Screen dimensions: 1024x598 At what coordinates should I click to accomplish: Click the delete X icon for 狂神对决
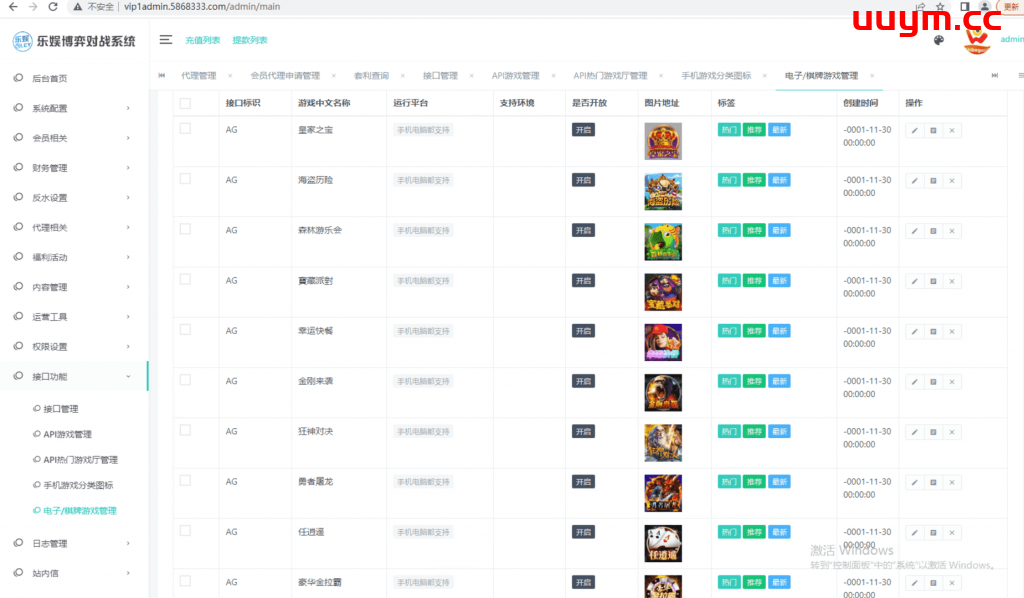click(x=951, y=432)
